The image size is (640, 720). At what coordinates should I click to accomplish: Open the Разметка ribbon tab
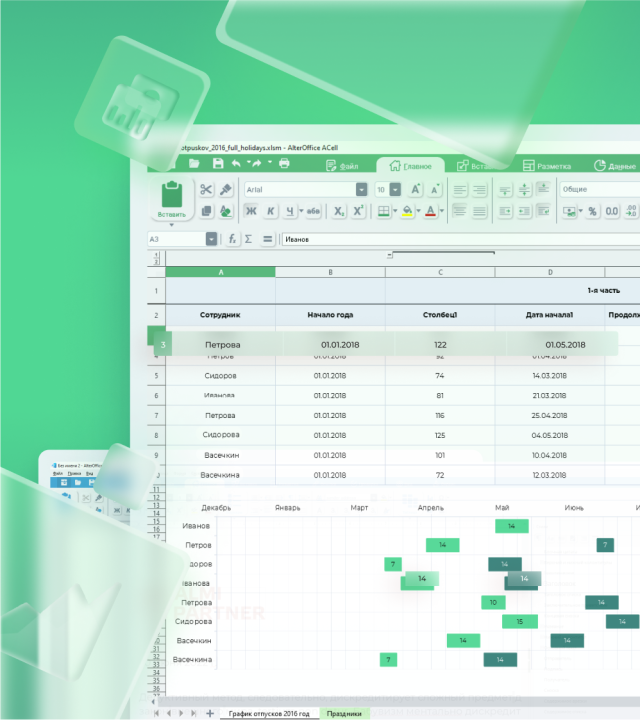[x=546, y=166]
